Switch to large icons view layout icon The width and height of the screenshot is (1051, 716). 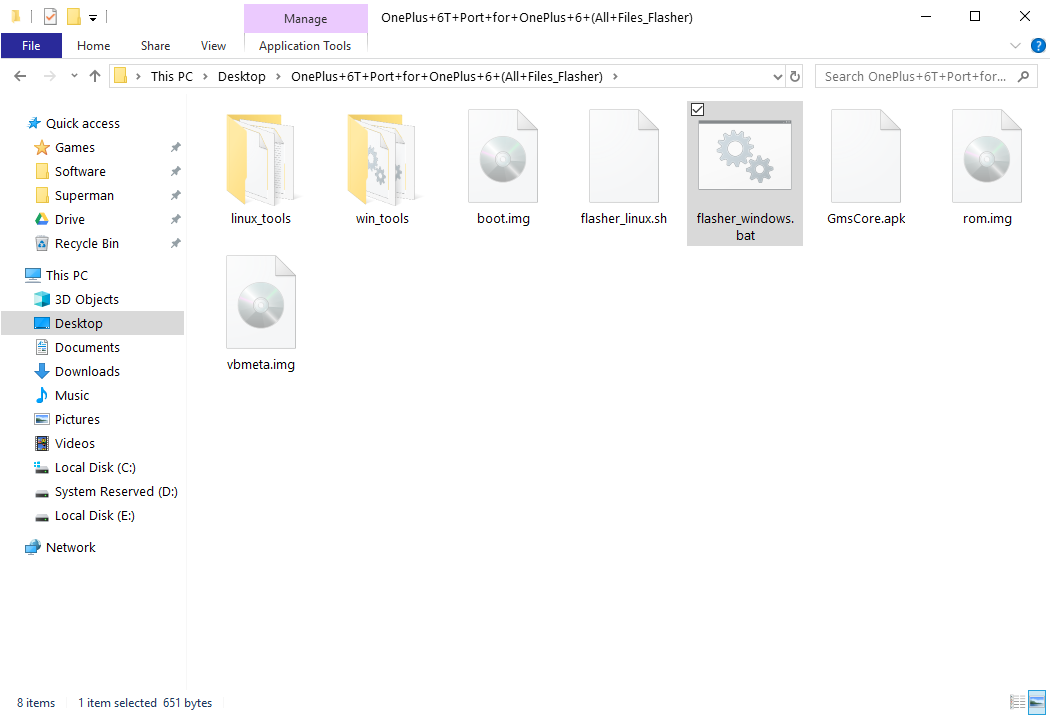coord(1037,702)
